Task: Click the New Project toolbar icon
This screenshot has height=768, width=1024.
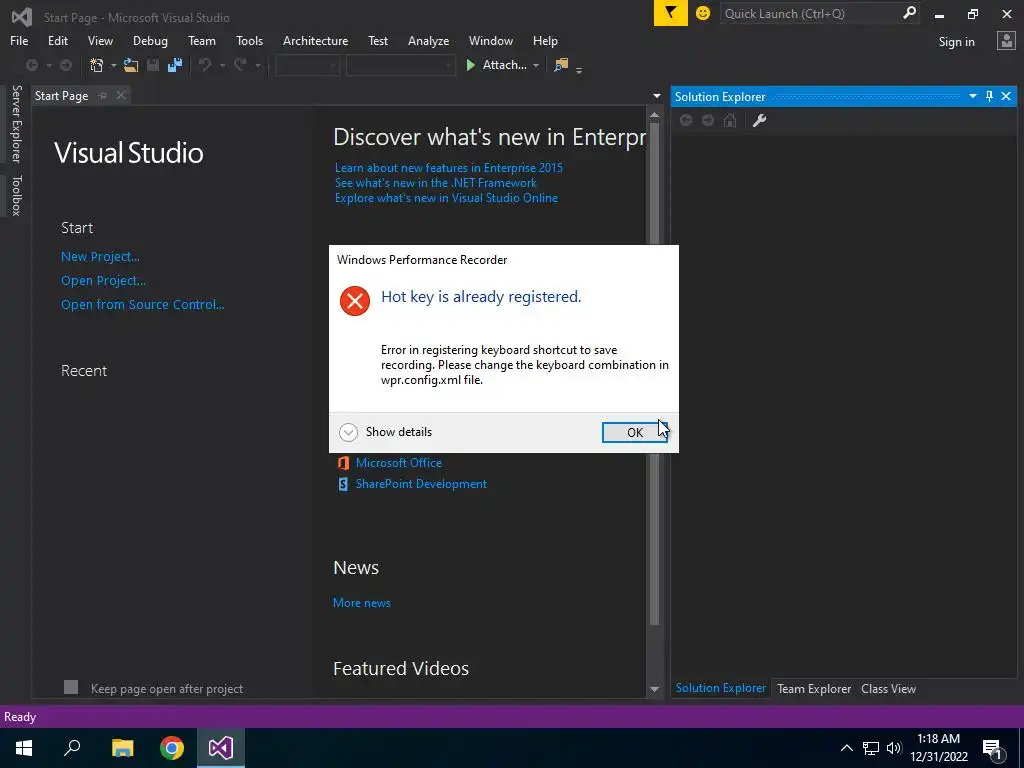Action: pos(97,65)
